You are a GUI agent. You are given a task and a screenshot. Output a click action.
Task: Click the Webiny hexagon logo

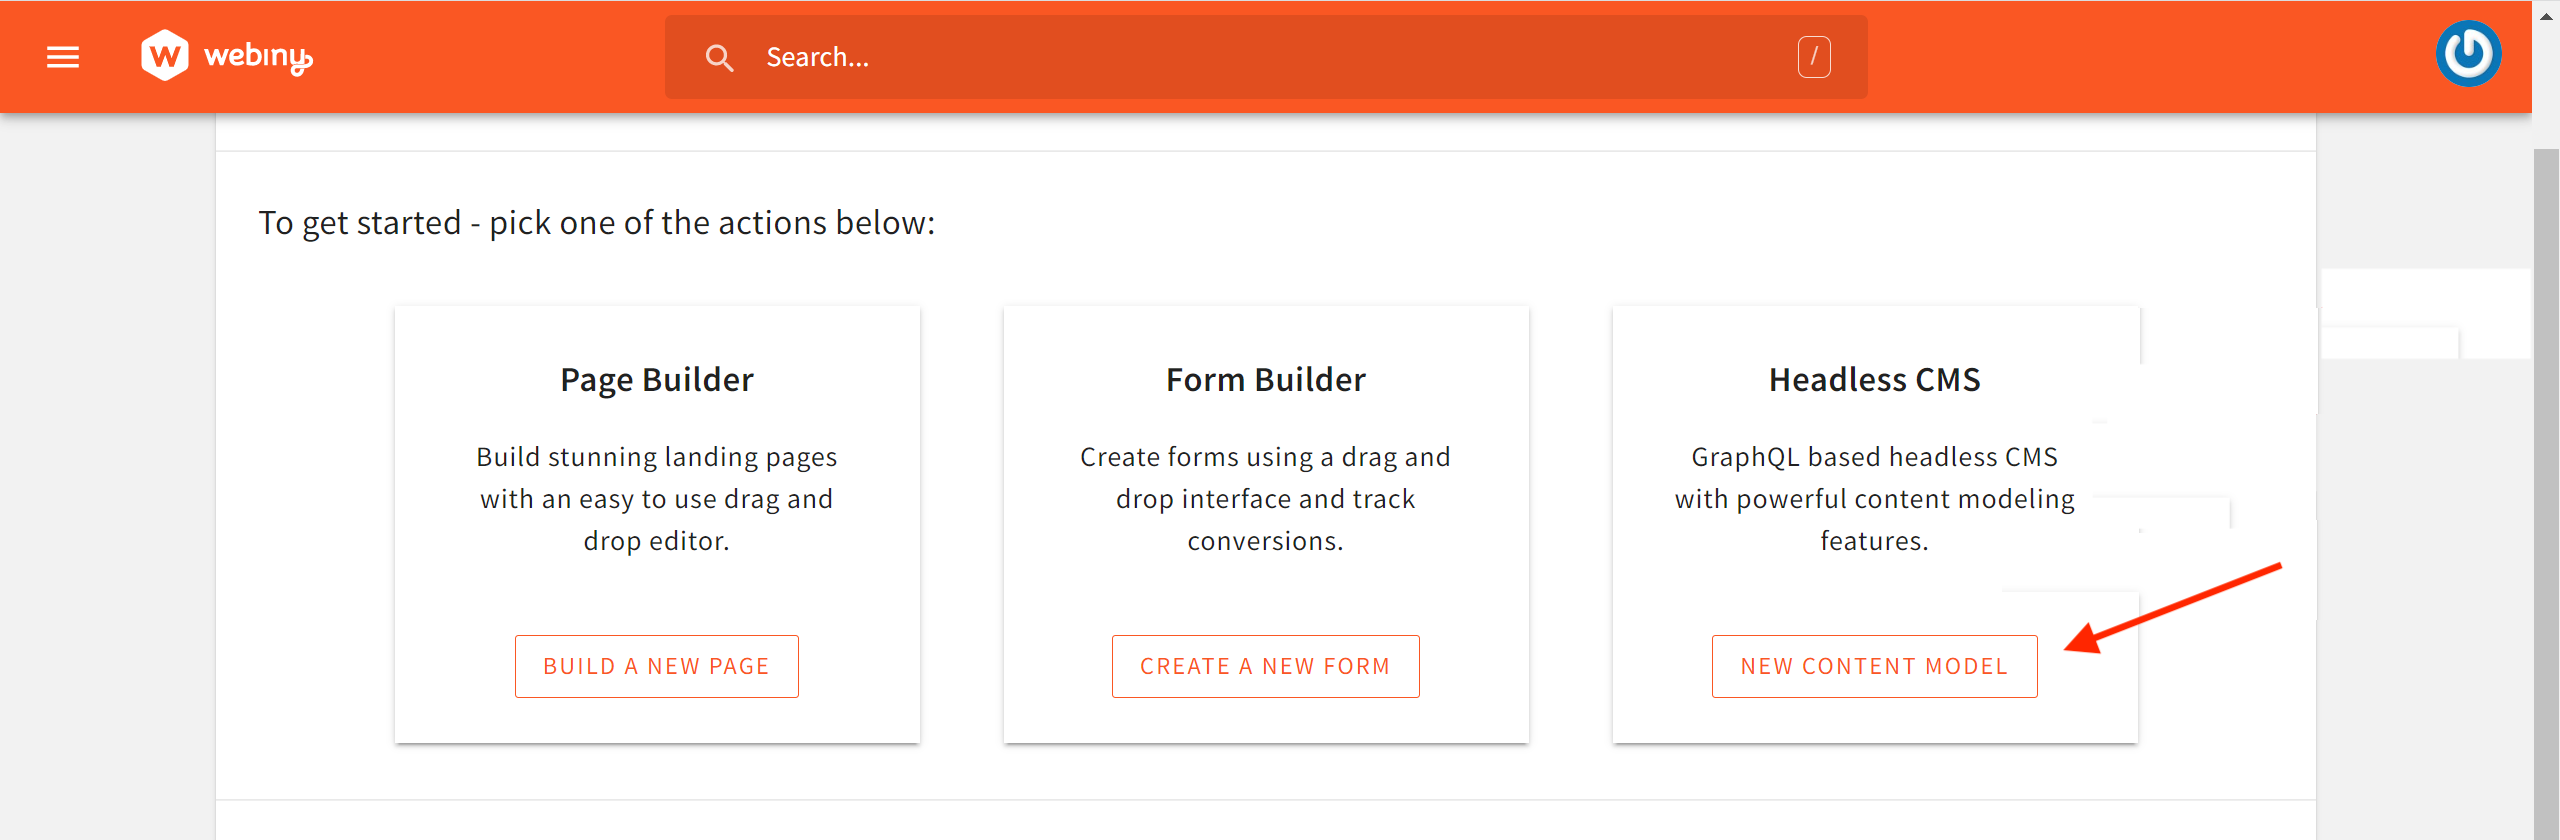pyautogui.click(x=164, y=55)
